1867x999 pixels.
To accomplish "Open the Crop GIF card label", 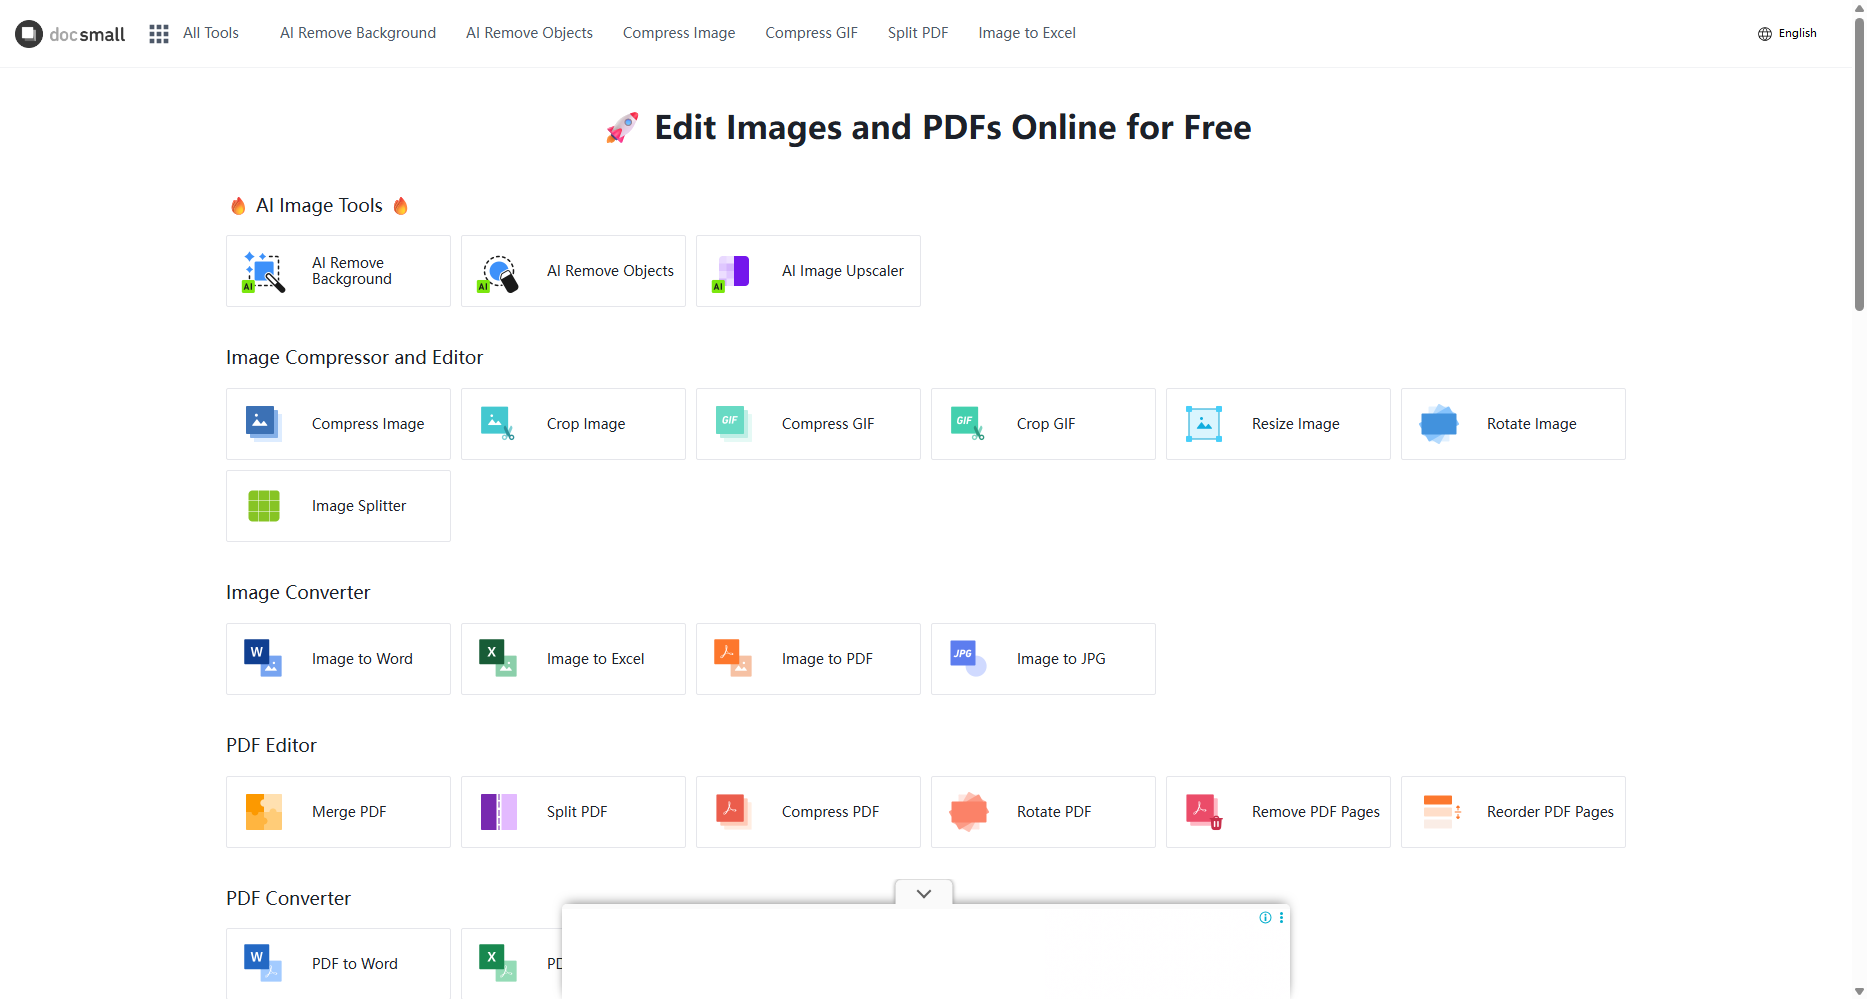I will point(1046,424).
